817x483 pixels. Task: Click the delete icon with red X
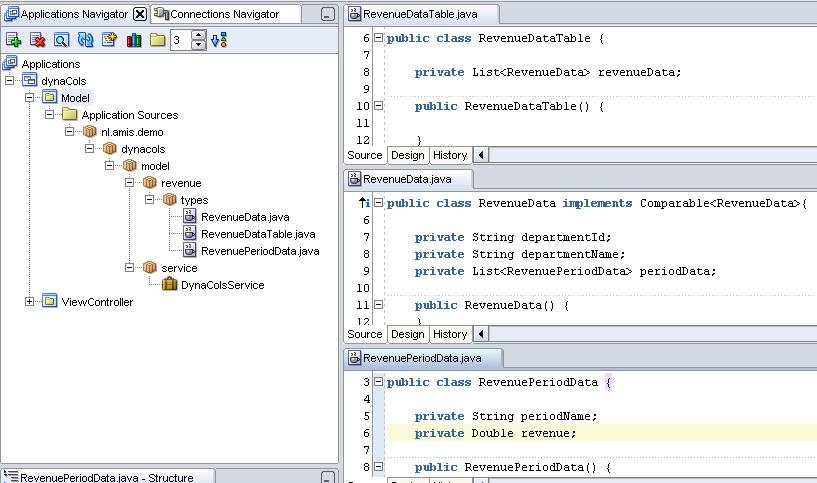37,40
